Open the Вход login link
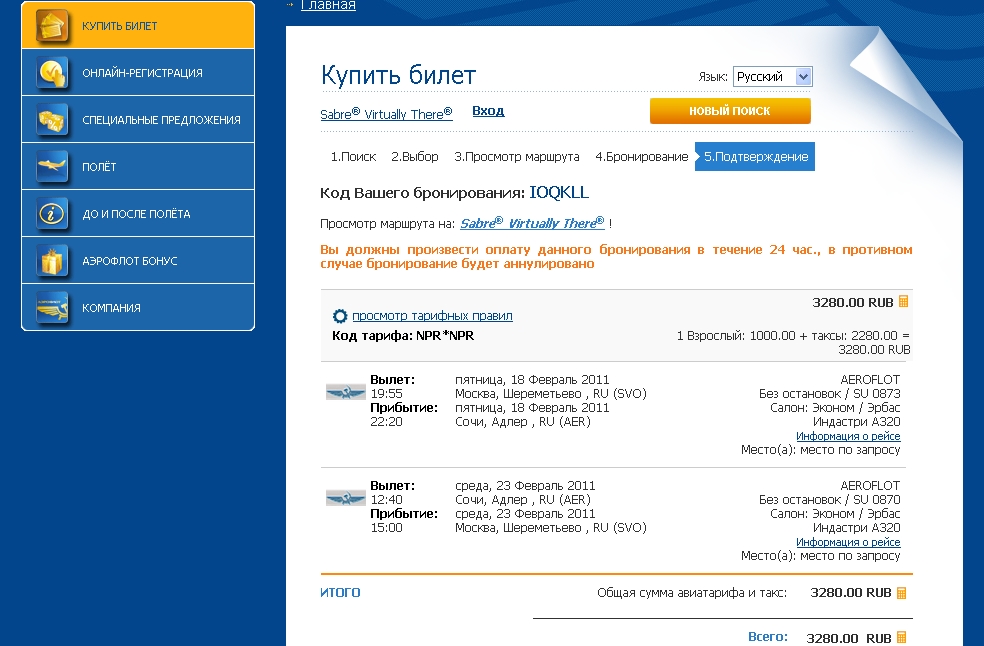The width and height of the screenshot is (984, 646). tap(488, 111)
